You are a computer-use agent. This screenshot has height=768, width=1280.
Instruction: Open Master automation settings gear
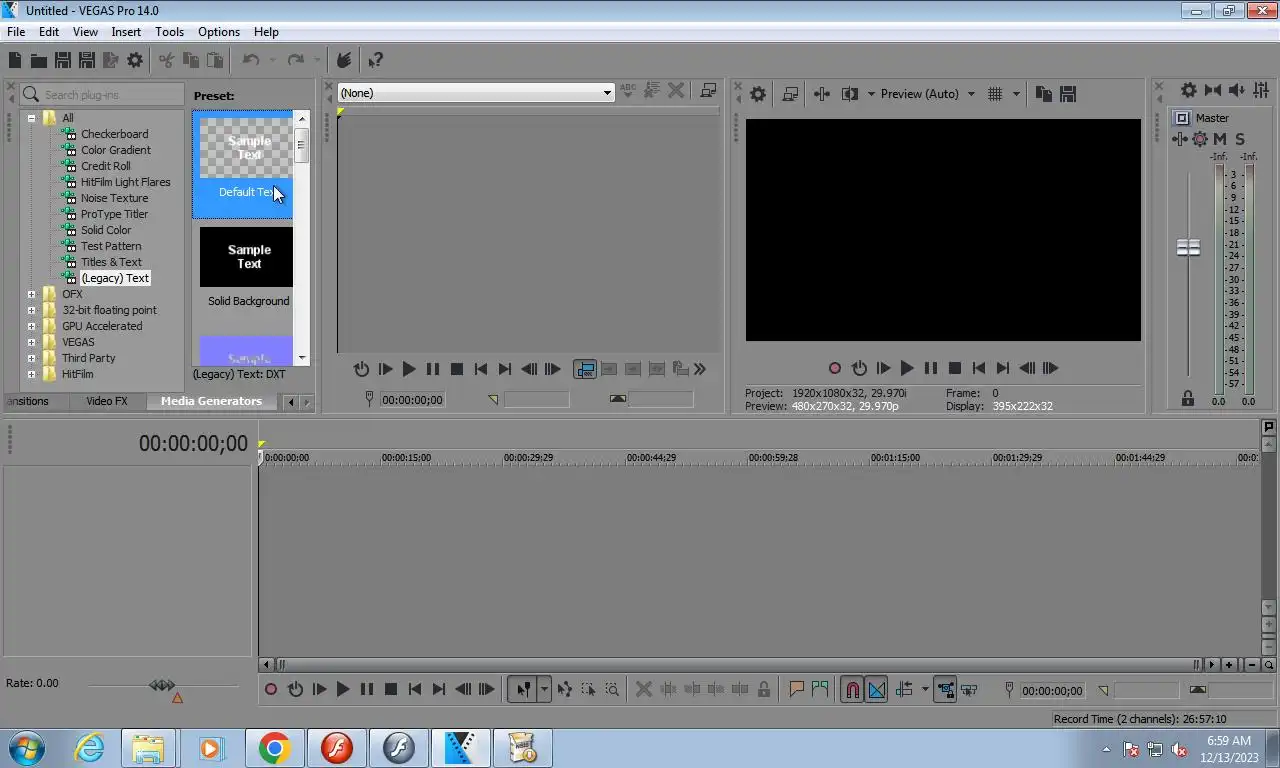pos(1200,139)
